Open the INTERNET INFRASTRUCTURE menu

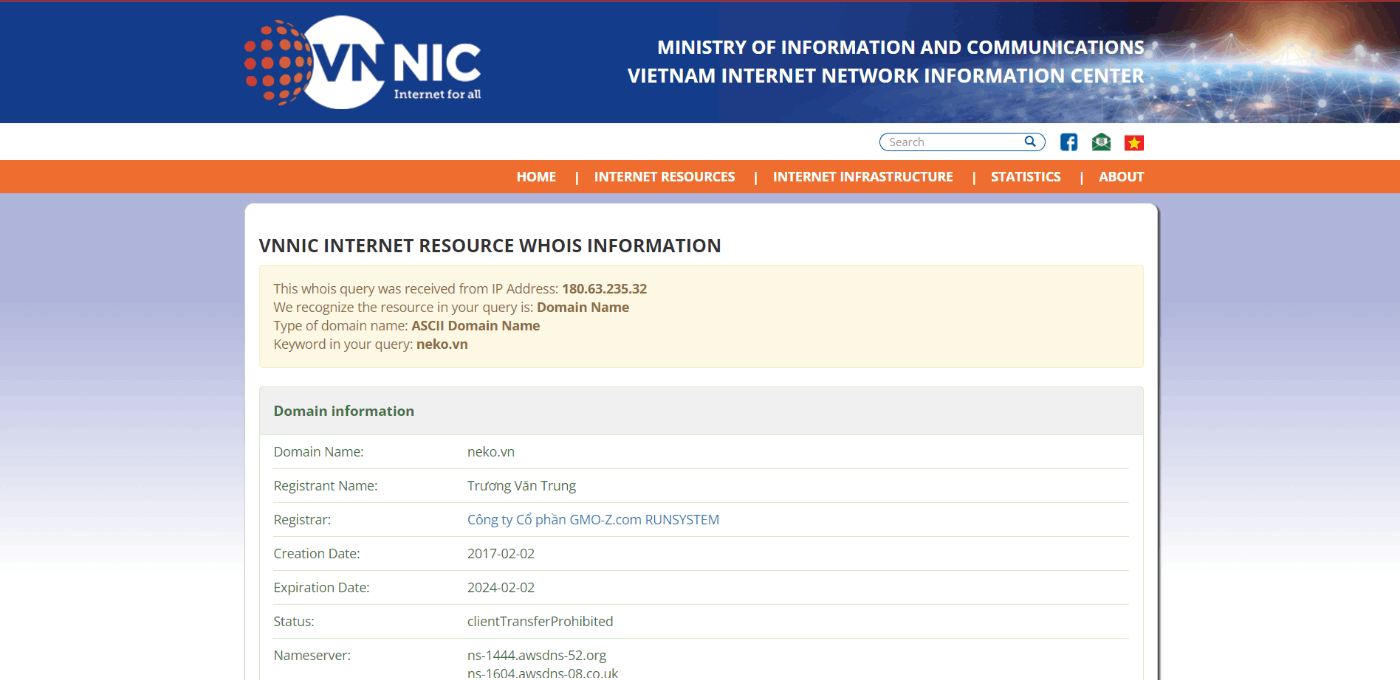pyautogui.click(x=863, y=177)
